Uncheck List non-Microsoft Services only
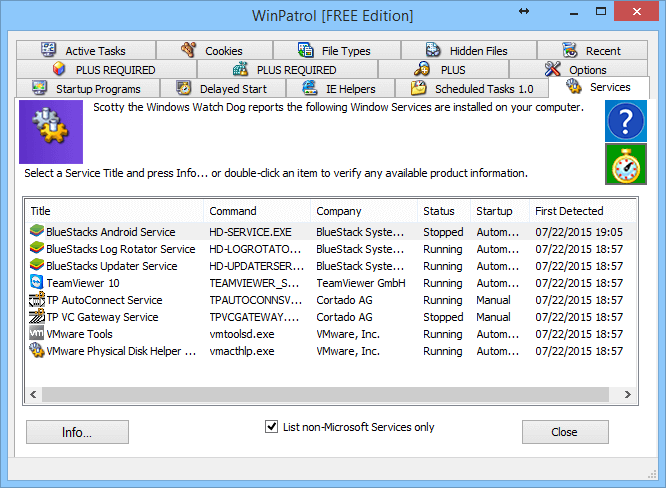Image resolution: width=666 pixels, height=488 pixels. point(271,427)
